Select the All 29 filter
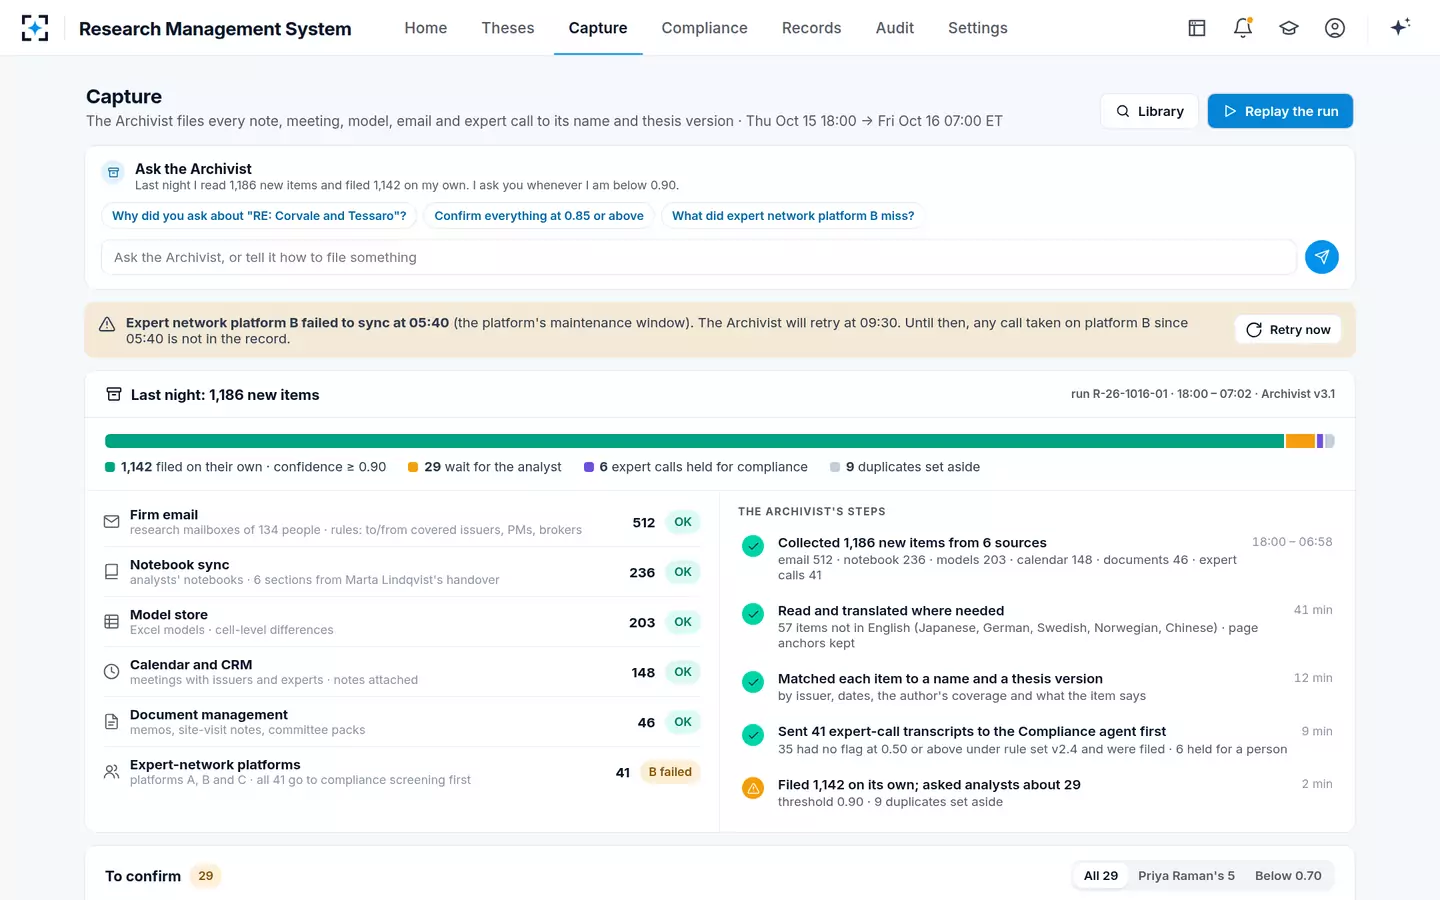The width and height of the screenshot is (1440, 900). coord(1101,876)
